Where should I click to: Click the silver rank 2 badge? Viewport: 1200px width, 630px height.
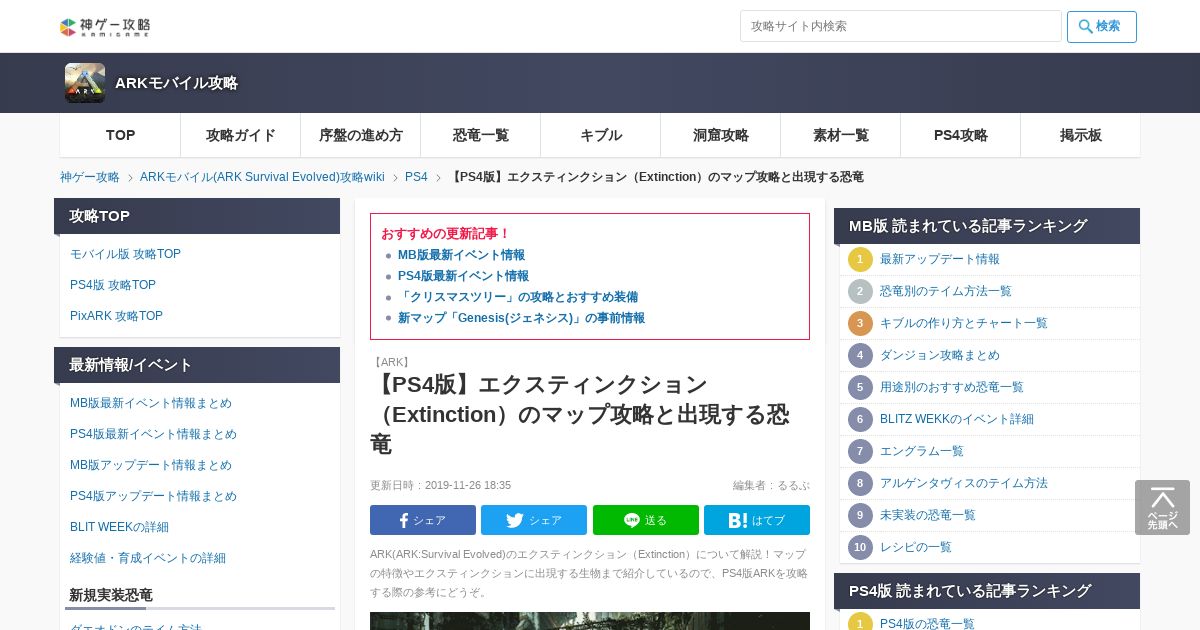pyautogui.click(x=860, y=291)
